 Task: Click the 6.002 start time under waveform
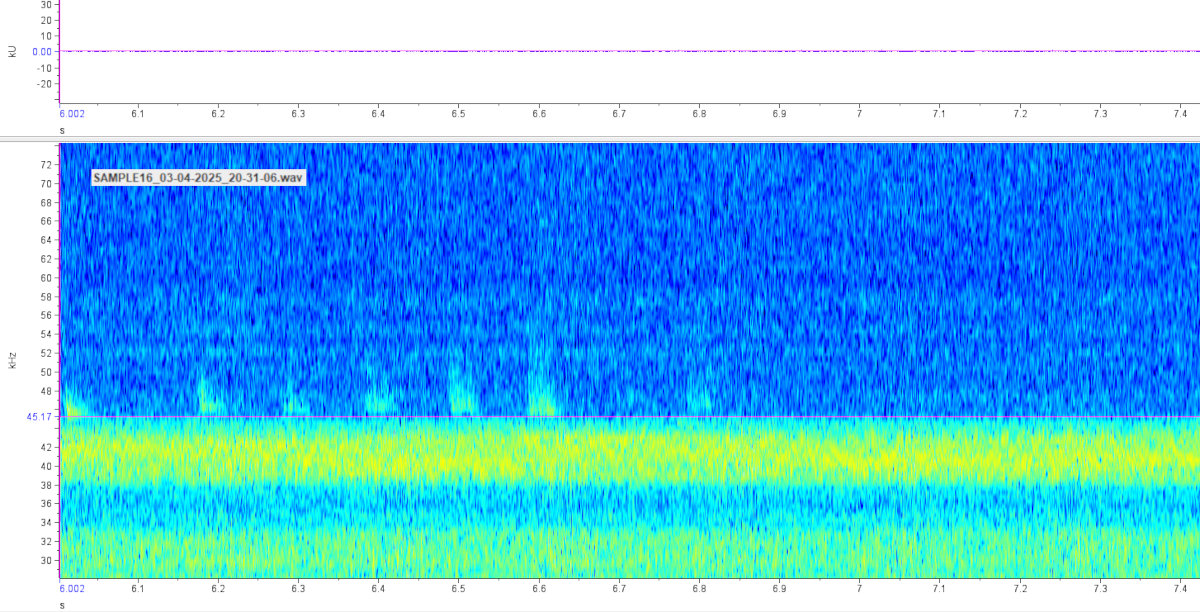[x=72, y=115]
